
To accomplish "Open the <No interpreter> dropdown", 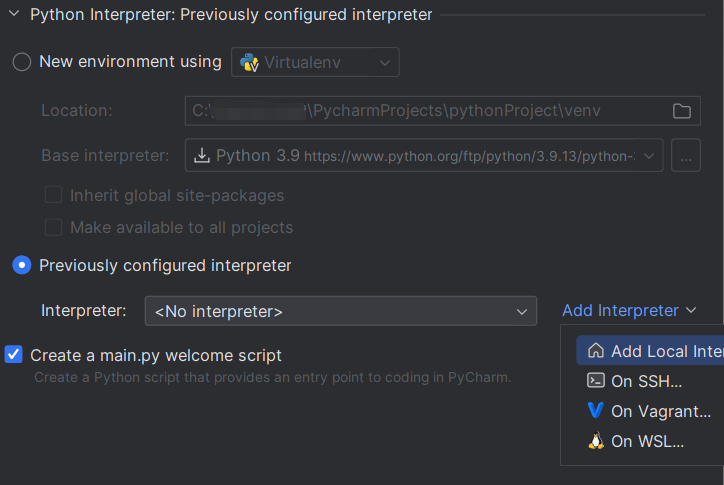I will pos(341,311).
